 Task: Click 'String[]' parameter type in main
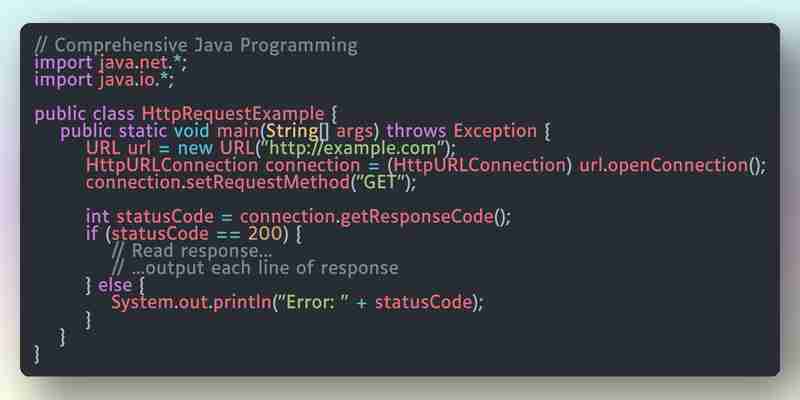[297, 131]
